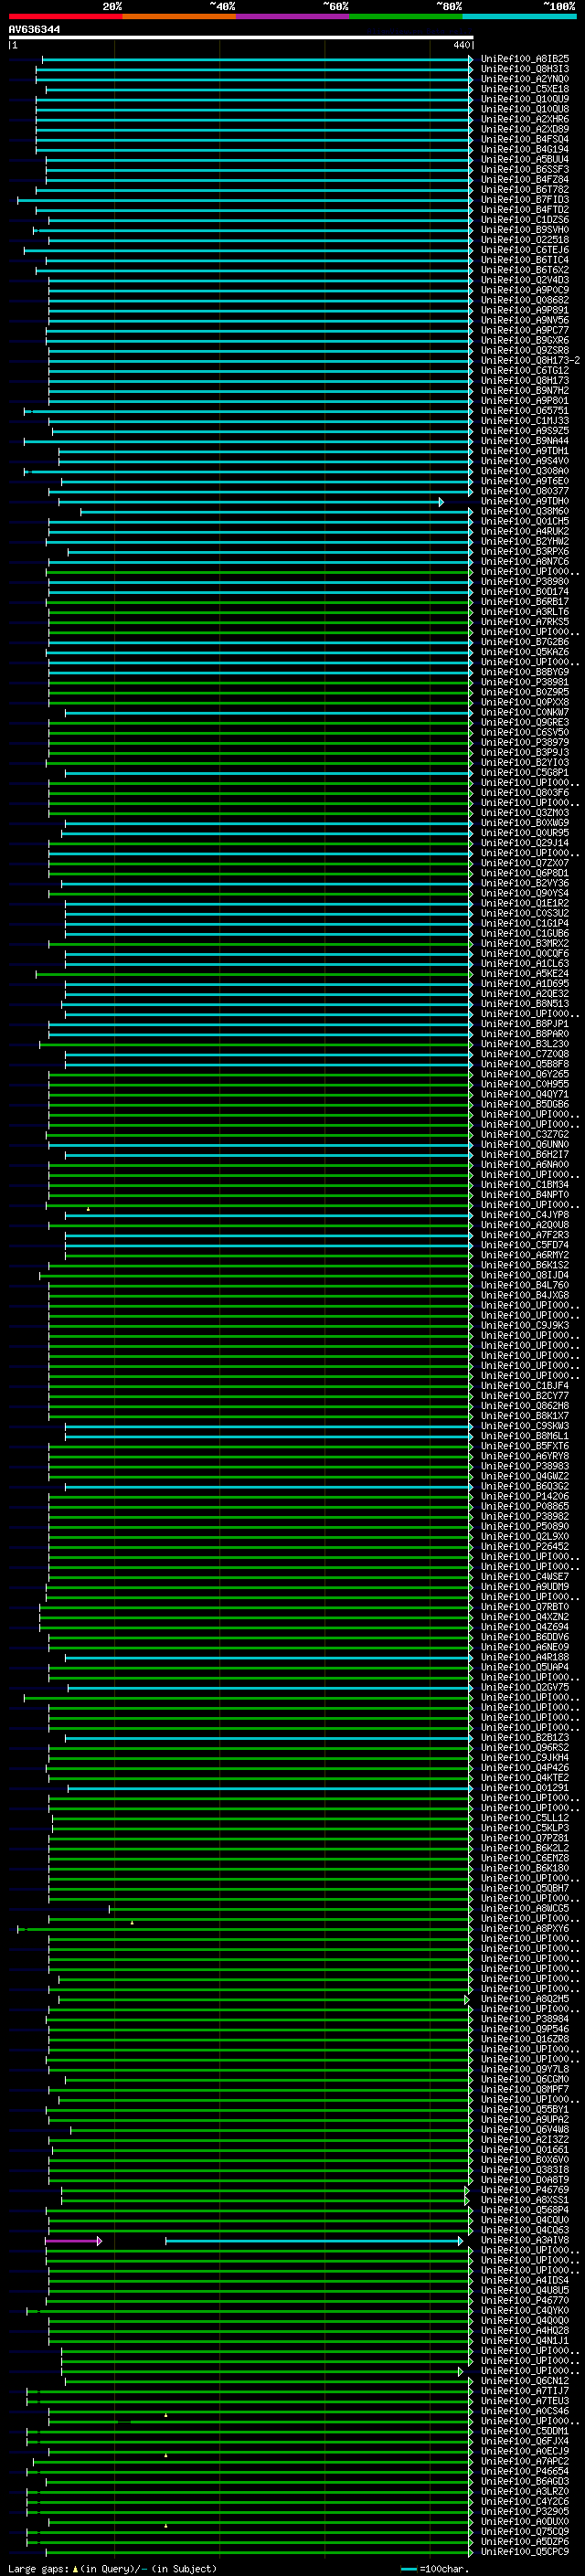Viewport: 585px width, 2576px height.
Task: Select hit label UniRef100_B6SSF3
Action: pos(524,170)
